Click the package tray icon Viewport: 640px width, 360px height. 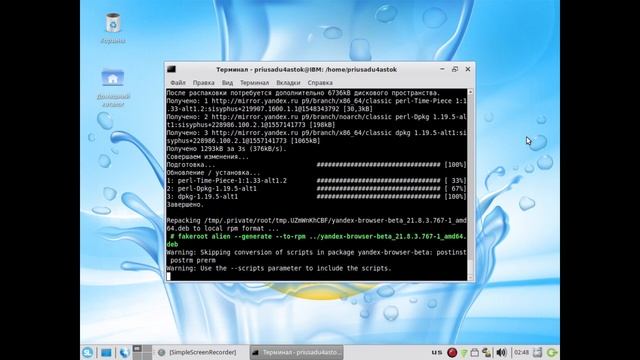[475, 352]
